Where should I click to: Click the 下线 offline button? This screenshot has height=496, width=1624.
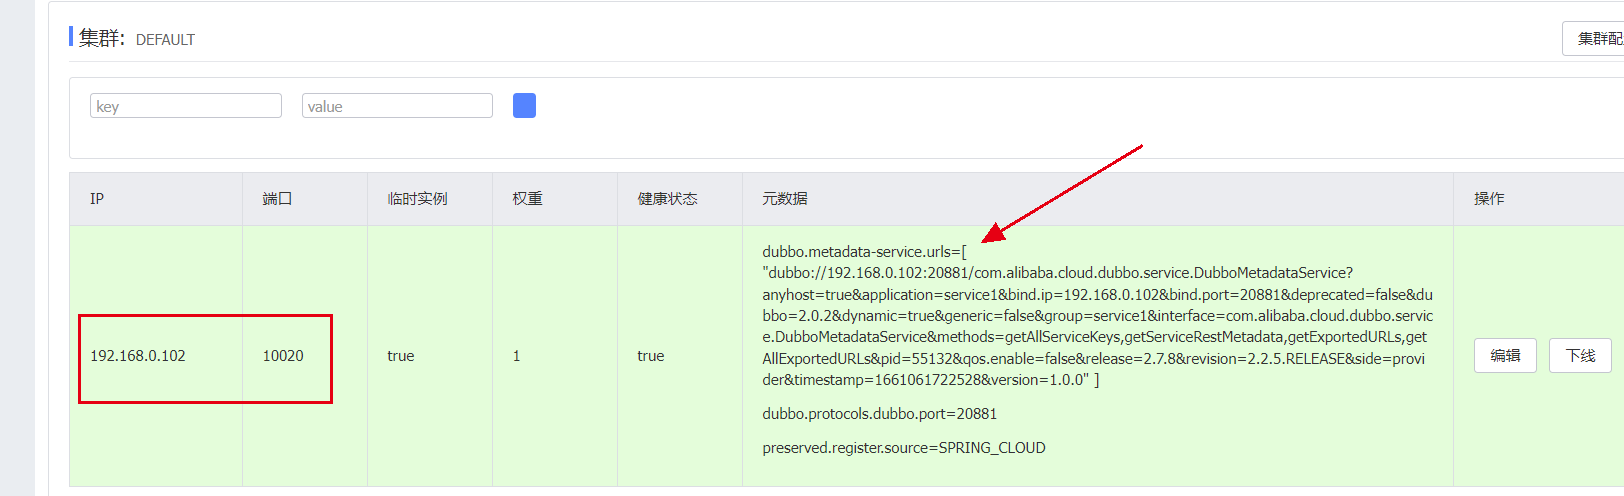pyautogui.click(x=1580, y=356)
